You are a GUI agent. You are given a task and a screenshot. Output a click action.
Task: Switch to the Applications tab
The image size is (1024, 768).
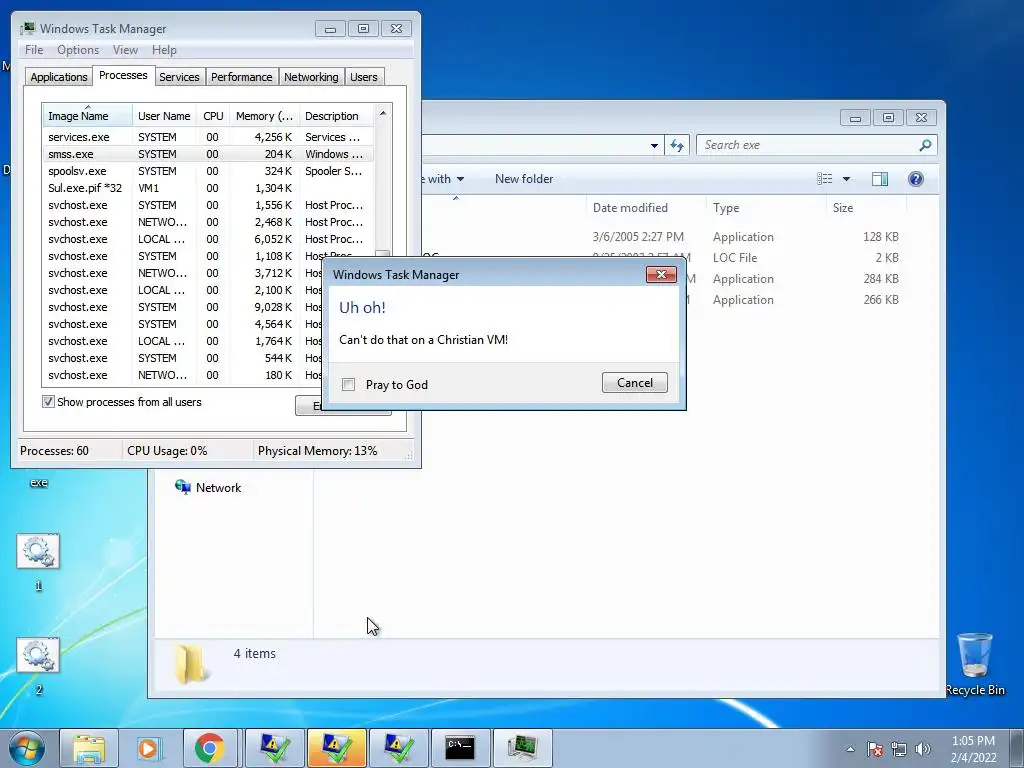pyautogui.click(x=59, y=77)
